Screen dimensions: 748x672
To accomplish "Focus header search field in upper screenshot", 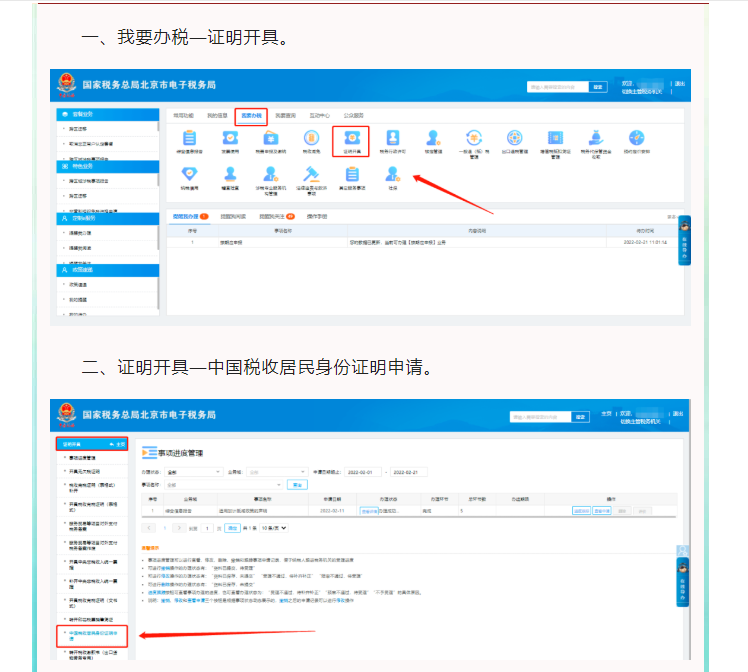I will (558, 87).
